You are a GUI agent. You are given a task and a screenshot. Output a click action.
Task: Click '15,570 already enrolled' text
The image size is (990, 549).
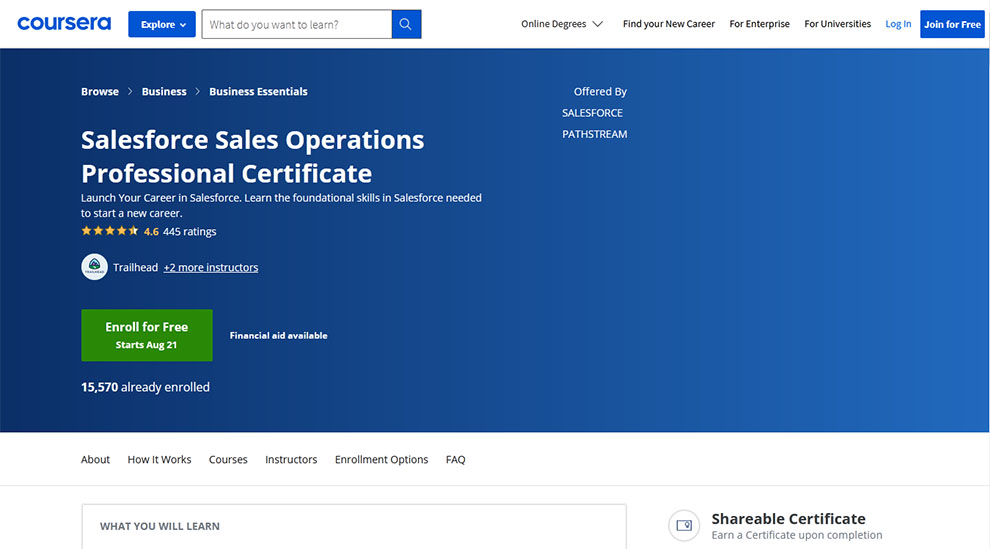145,387
